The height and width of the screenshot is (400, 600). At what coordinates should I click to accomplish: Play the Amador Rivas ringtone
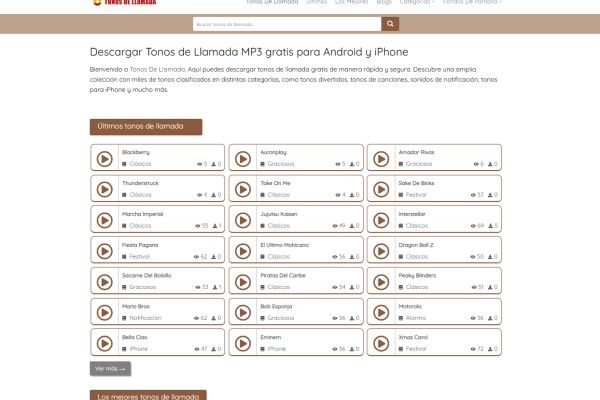pyautogui.click(x=381, y=159)
